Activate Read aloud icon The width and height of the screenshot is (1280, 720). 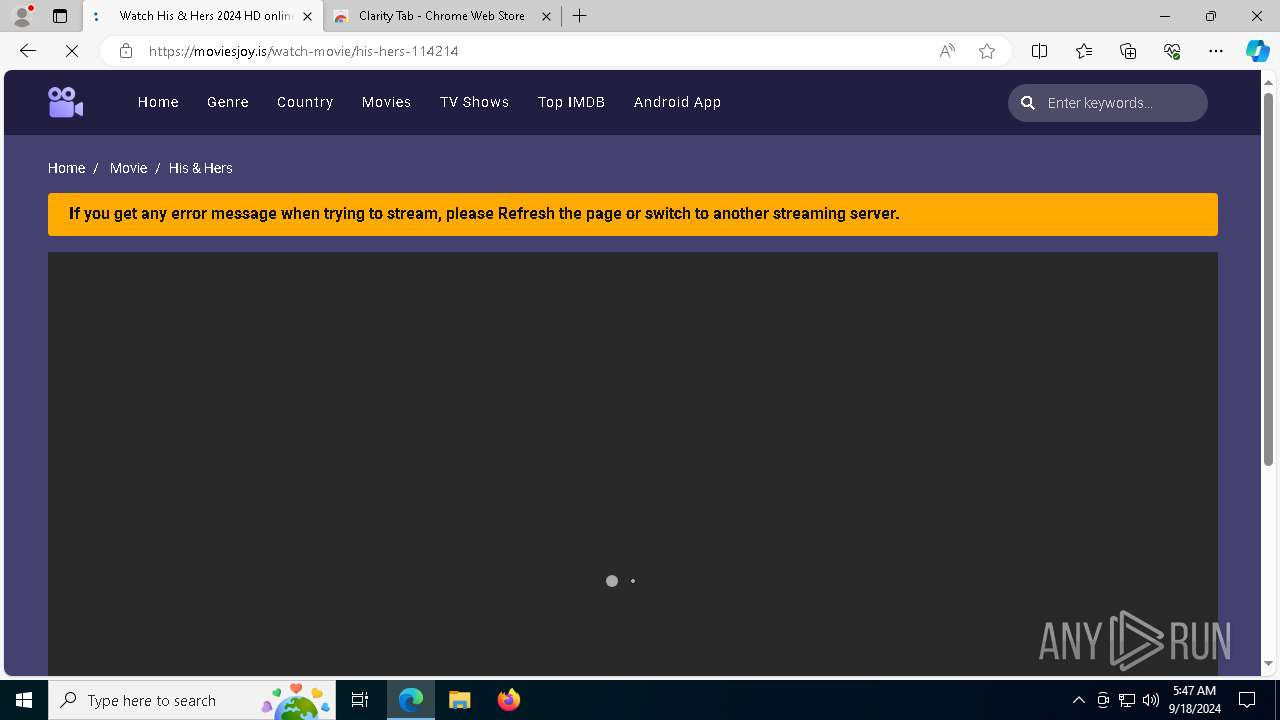click(947, 51)
